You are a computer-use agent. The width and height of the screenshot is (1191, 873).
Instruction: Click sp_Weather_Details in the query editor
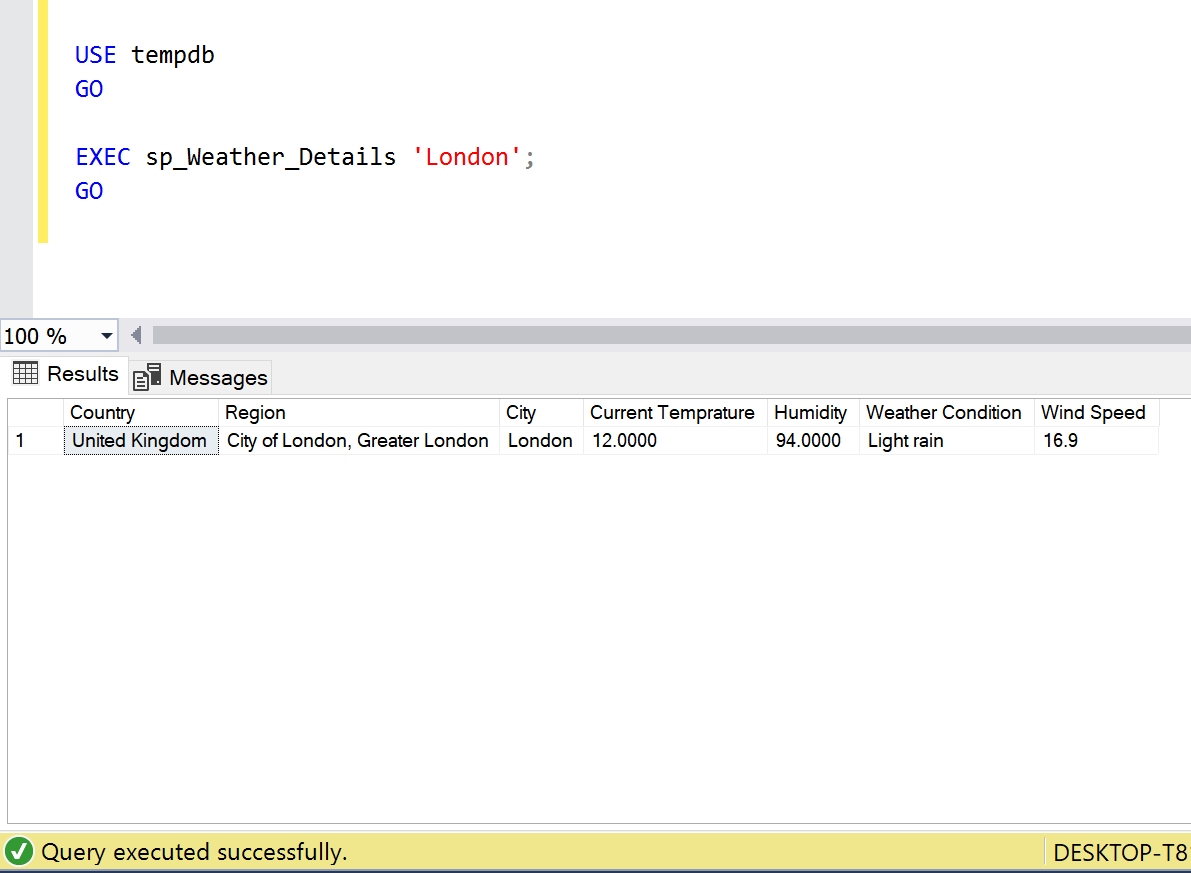(x=271, y=157)
